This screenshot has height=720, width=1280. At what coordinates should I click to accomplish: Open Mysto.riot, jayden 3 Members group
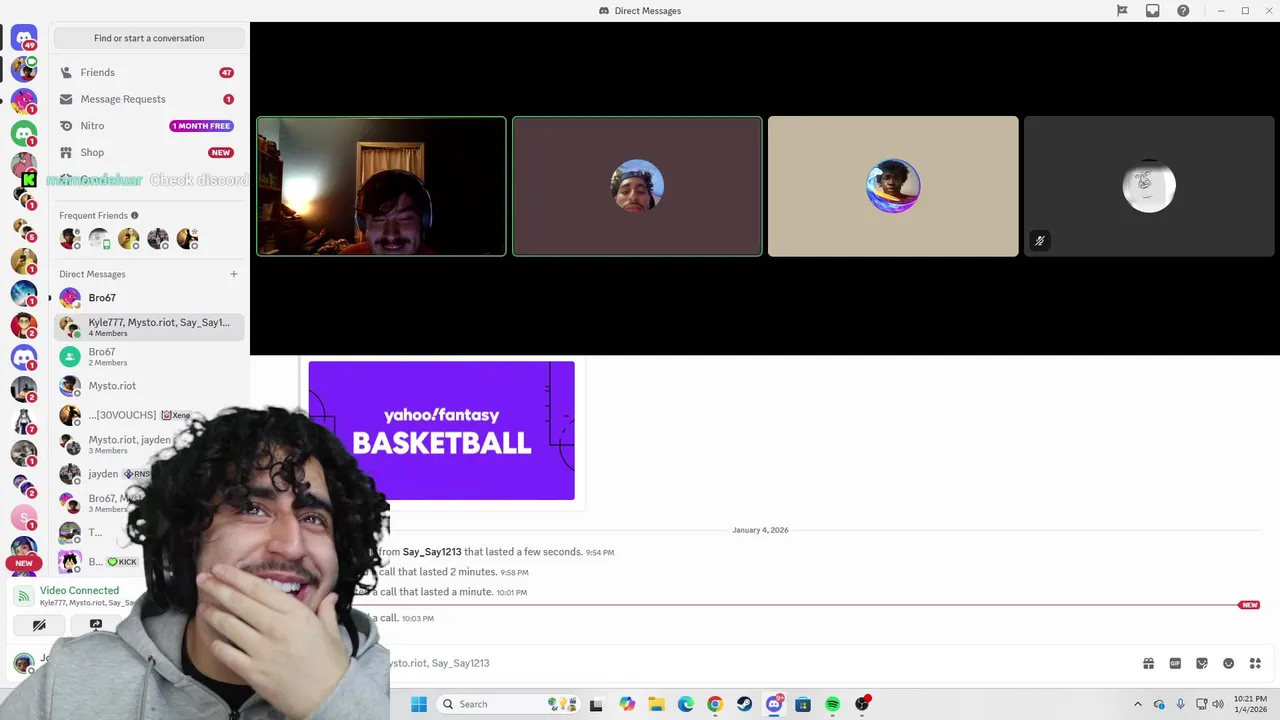pyautogui.click(x=128, y=444)
